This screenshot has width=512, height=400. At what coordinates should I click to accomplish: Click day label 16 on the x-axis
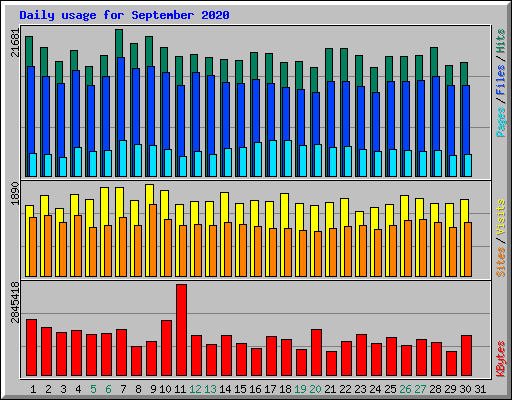tap(255, 389)
